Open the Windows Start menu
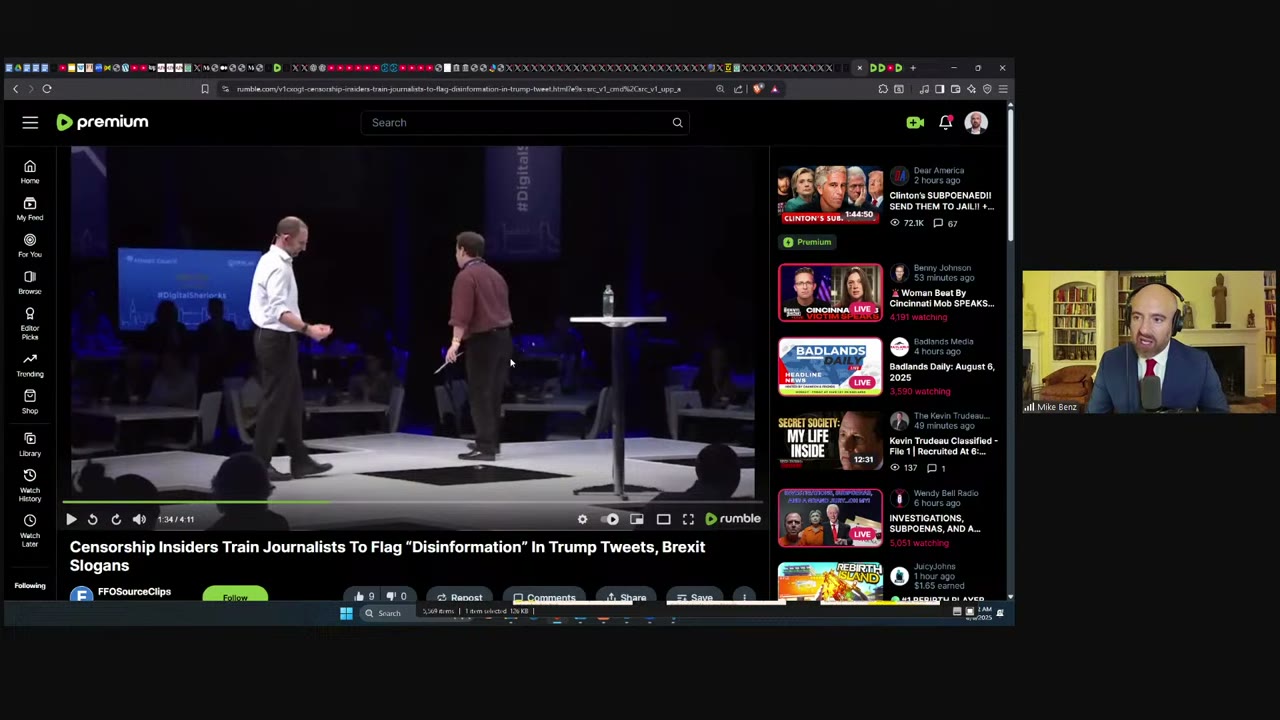The height and width of the screenshot is (720, 1280). [x=346, y=613]
